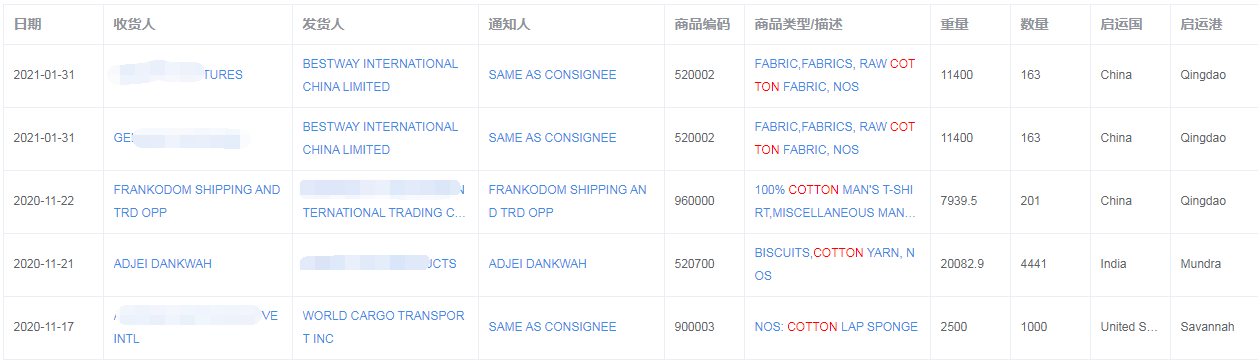Open the 100% COTTON MAN'S T-SHIRT description

tap(835, 201)
